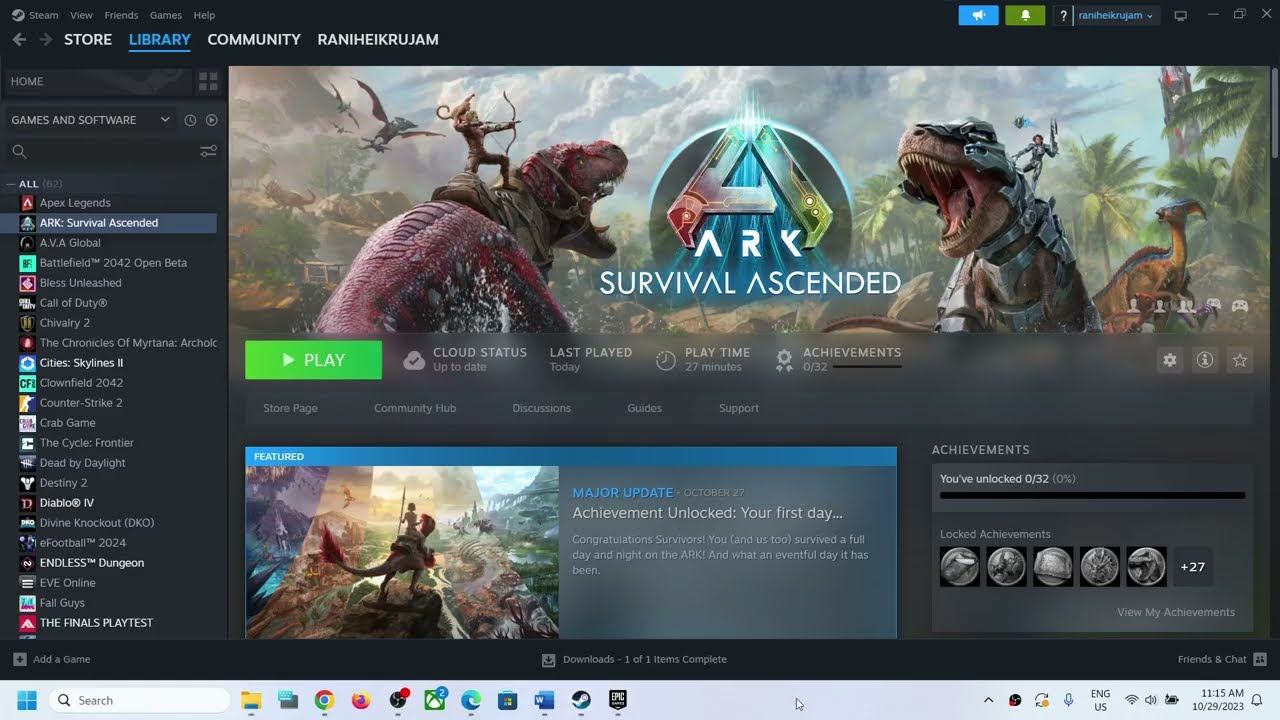
Task: Click the forward navigation arrow
Action: coord(46,39)
